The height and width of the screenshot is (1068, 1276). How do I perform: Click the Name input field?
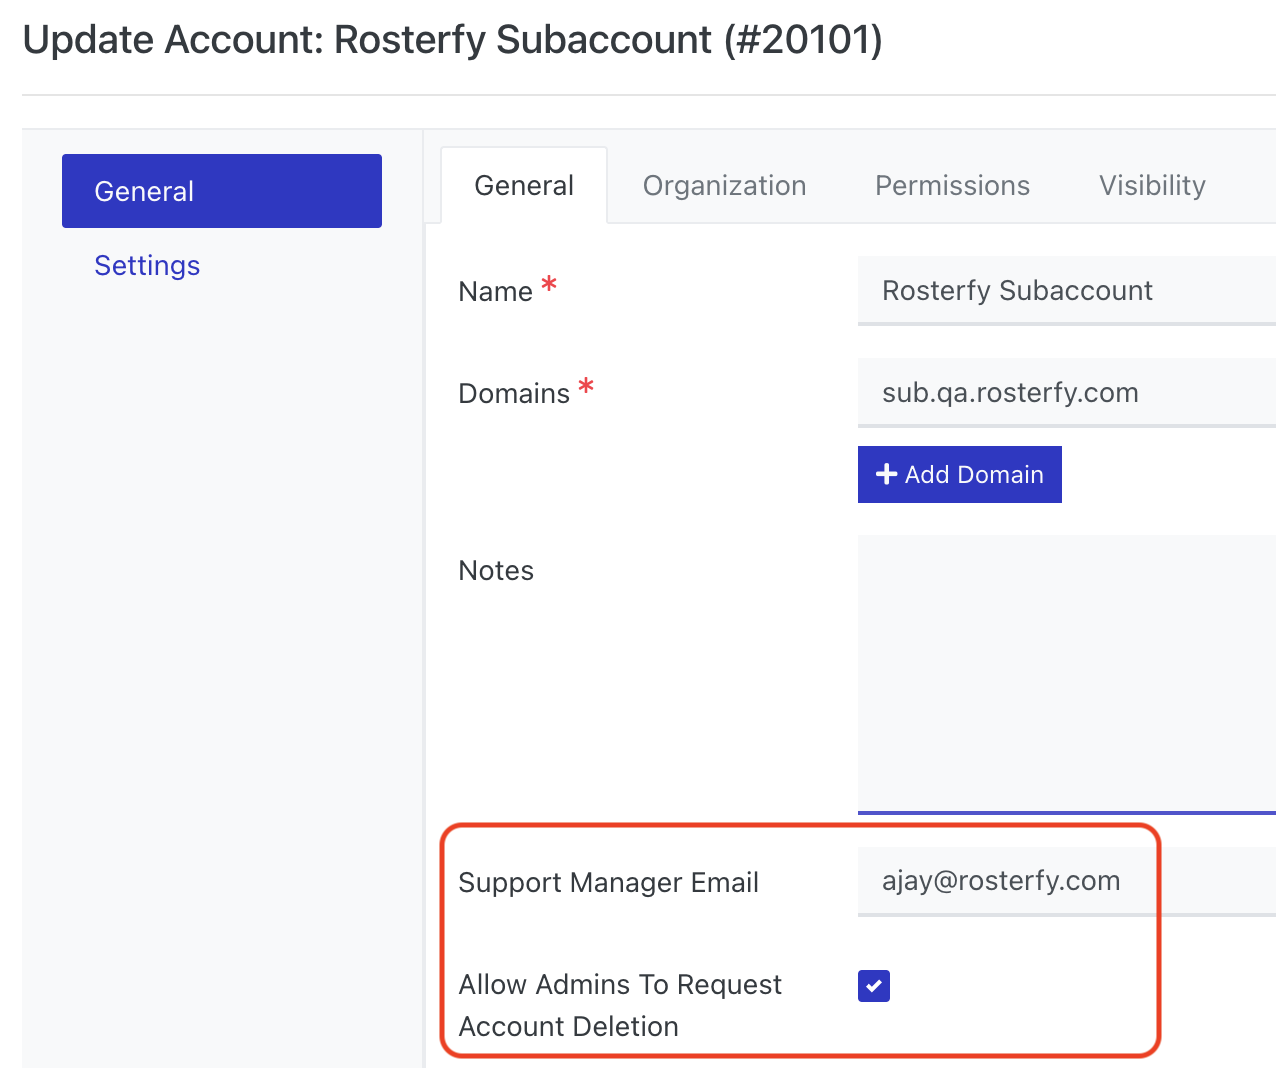coord(1067,291)
